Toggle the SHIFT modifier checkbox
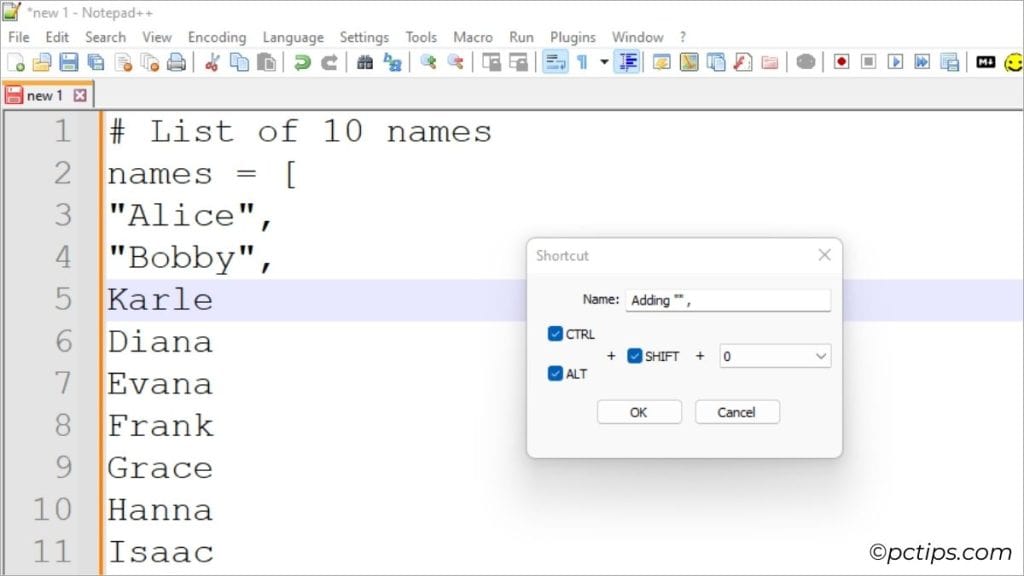Screen dimensions: 1024x576 (x=634, y=356)
